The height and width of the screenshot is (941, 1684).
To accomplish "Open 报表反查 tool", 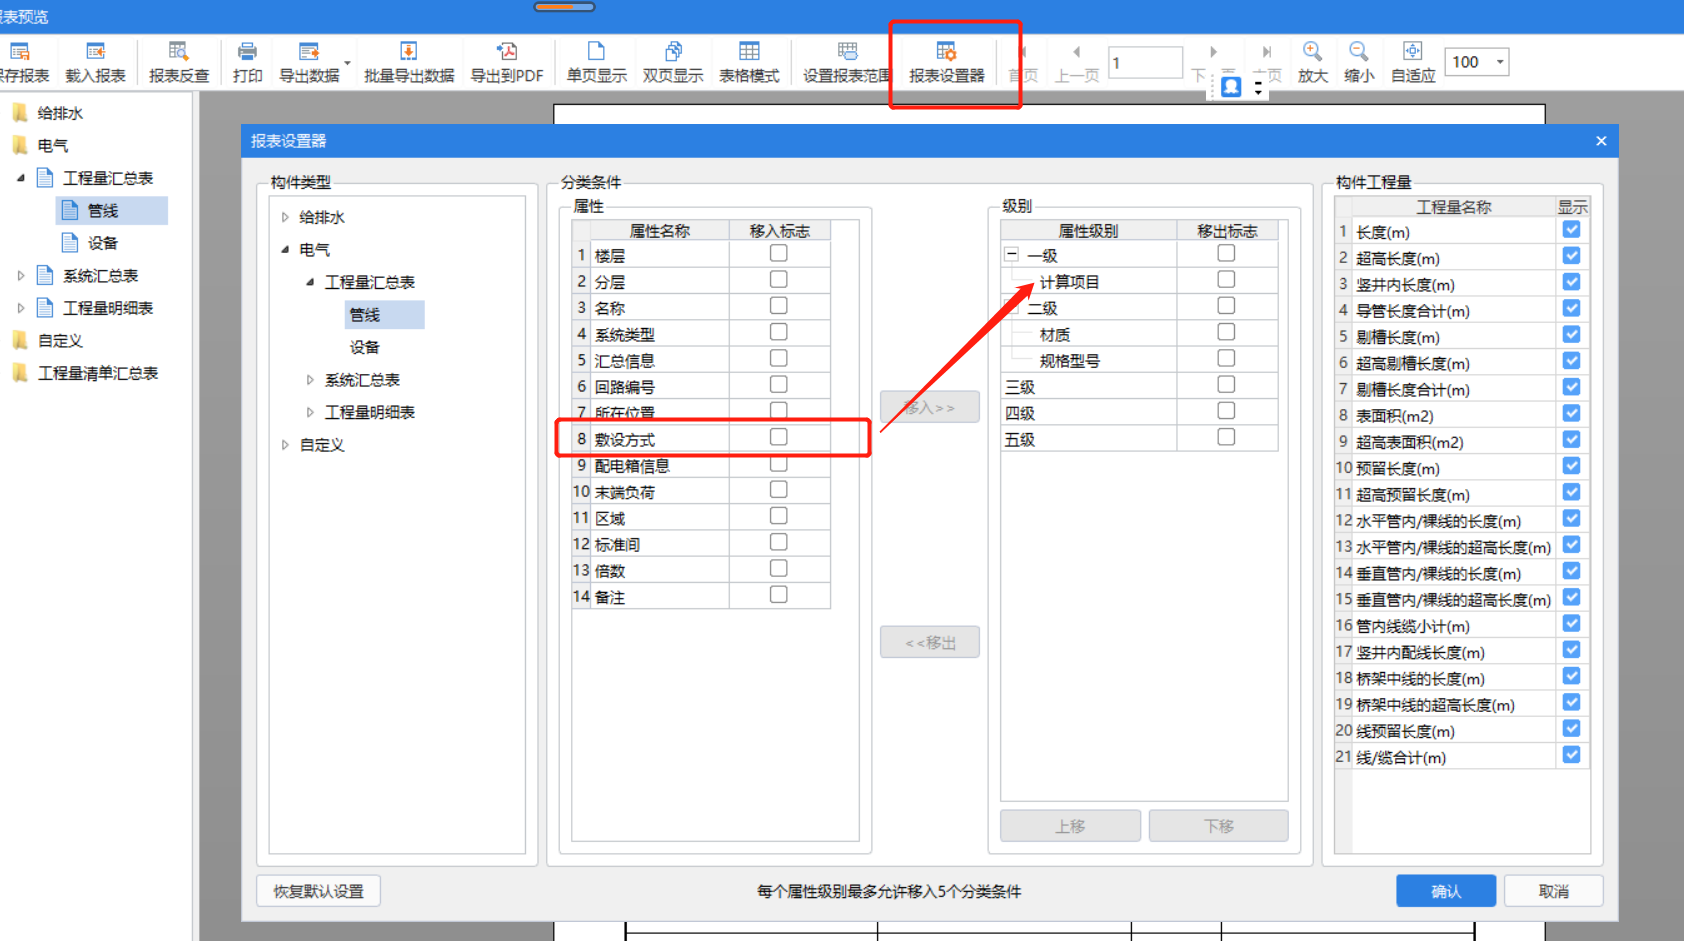I will (179, 62).
